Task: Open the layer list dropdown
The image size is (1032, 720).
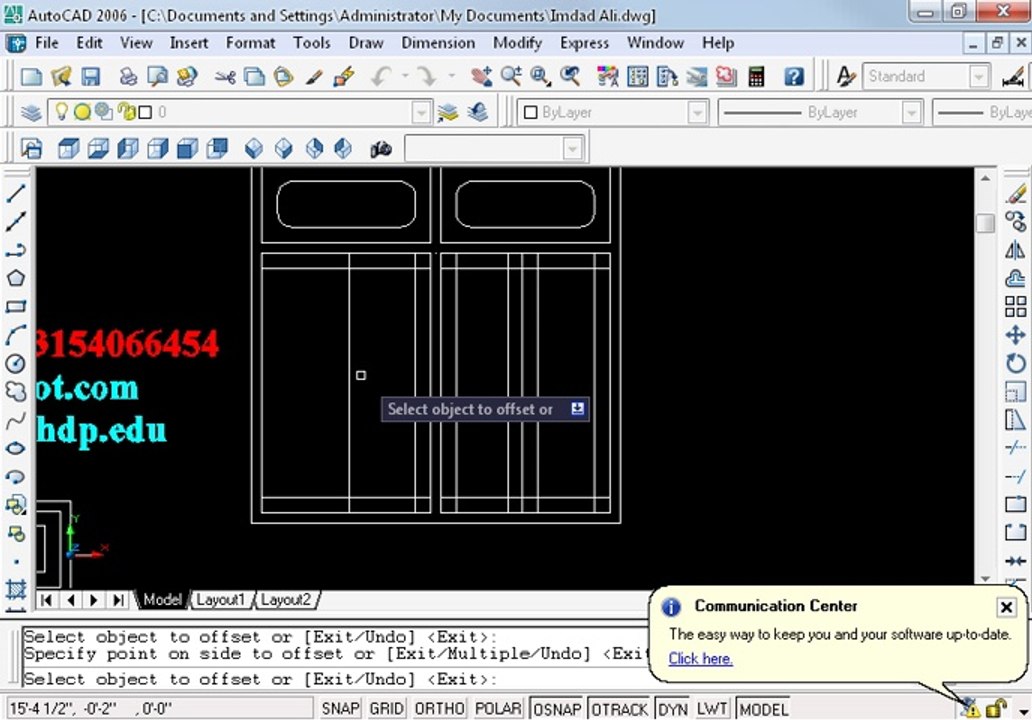Action: pos(421,113)
